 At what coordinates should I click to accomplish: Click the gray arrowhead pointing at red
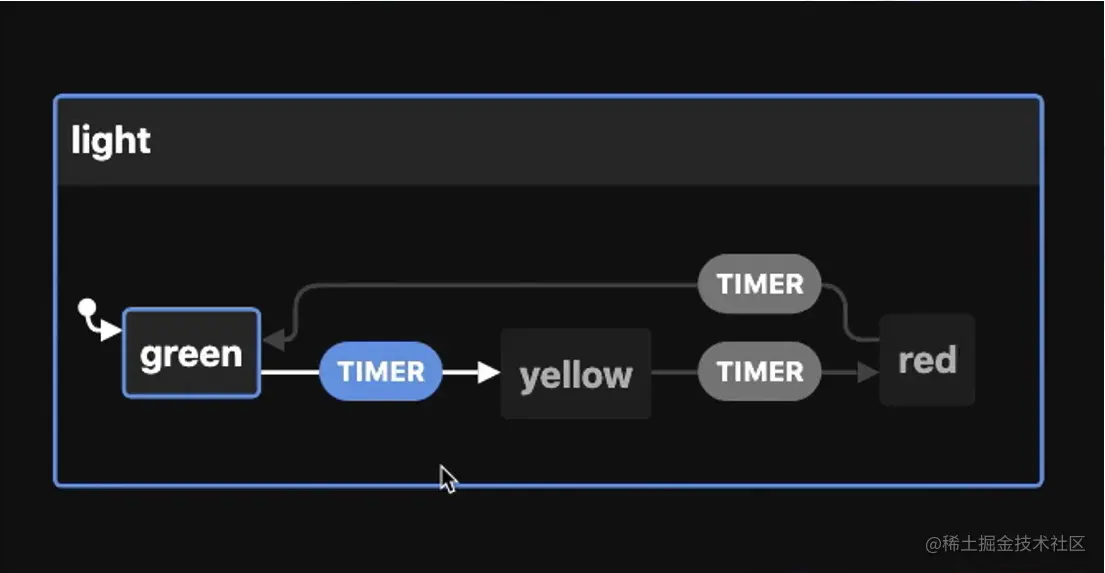[x=868, y=372]
